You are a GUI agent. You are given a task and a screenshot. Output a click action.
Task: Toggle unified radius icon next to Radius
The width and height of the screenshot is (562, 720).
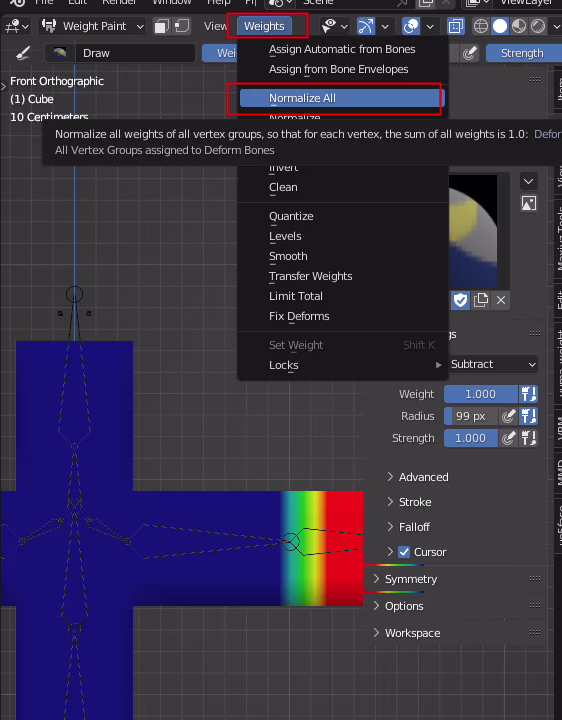click(x=528, y=416)
